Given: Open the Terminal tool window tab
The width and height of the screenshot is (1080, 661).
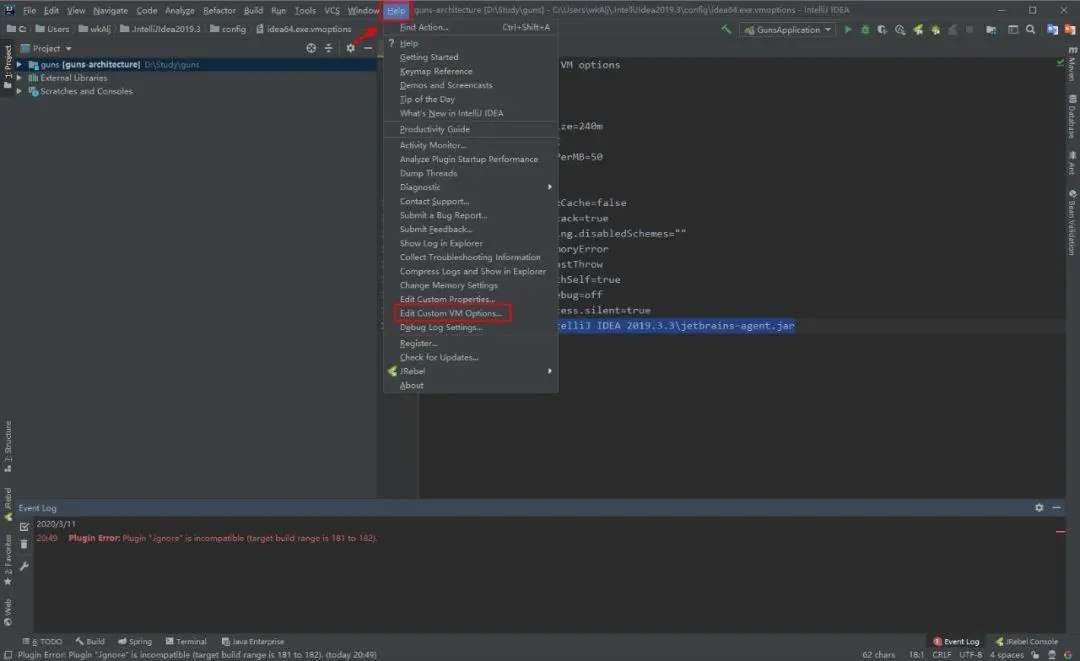Looking at the screenshot, I should tap(186, 641).
